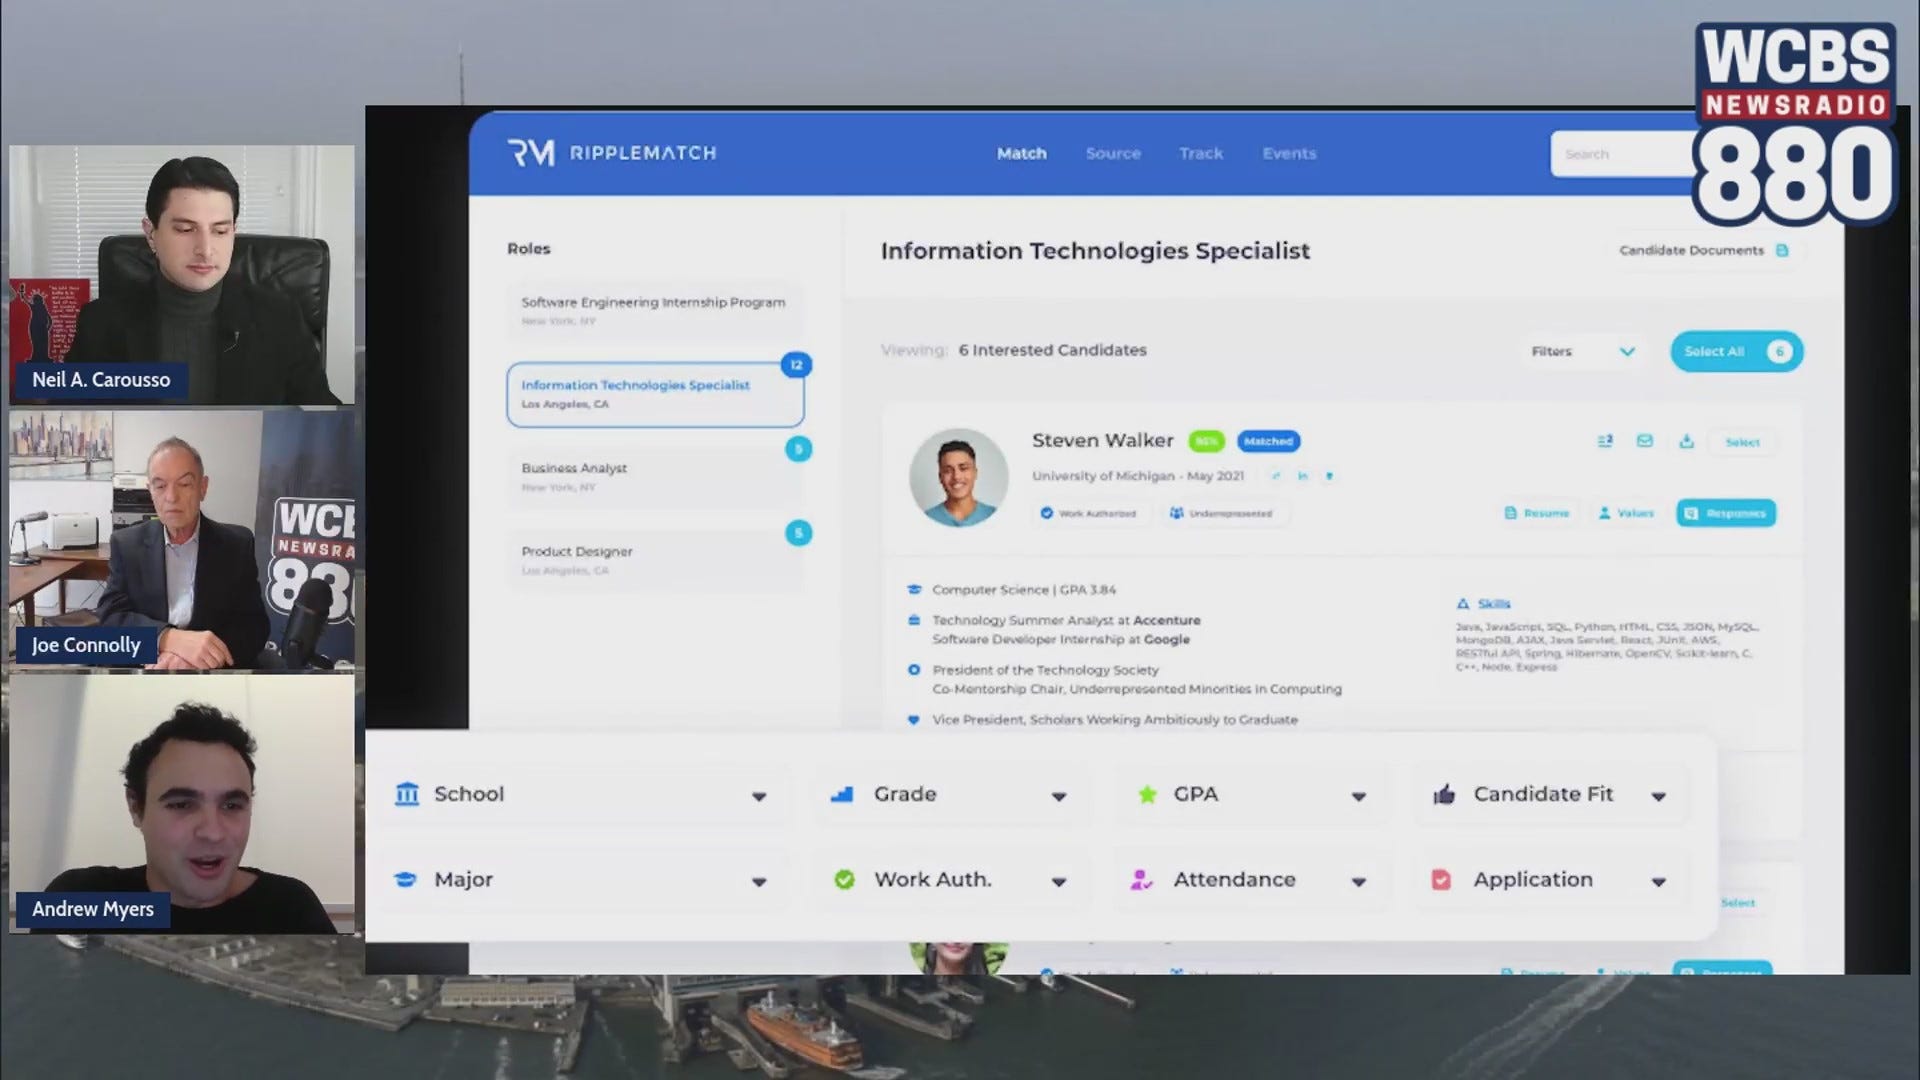Click the Underrepresented badge icon
The width and height of the screenshot is (1920, 1080).
pos(1177,513)
